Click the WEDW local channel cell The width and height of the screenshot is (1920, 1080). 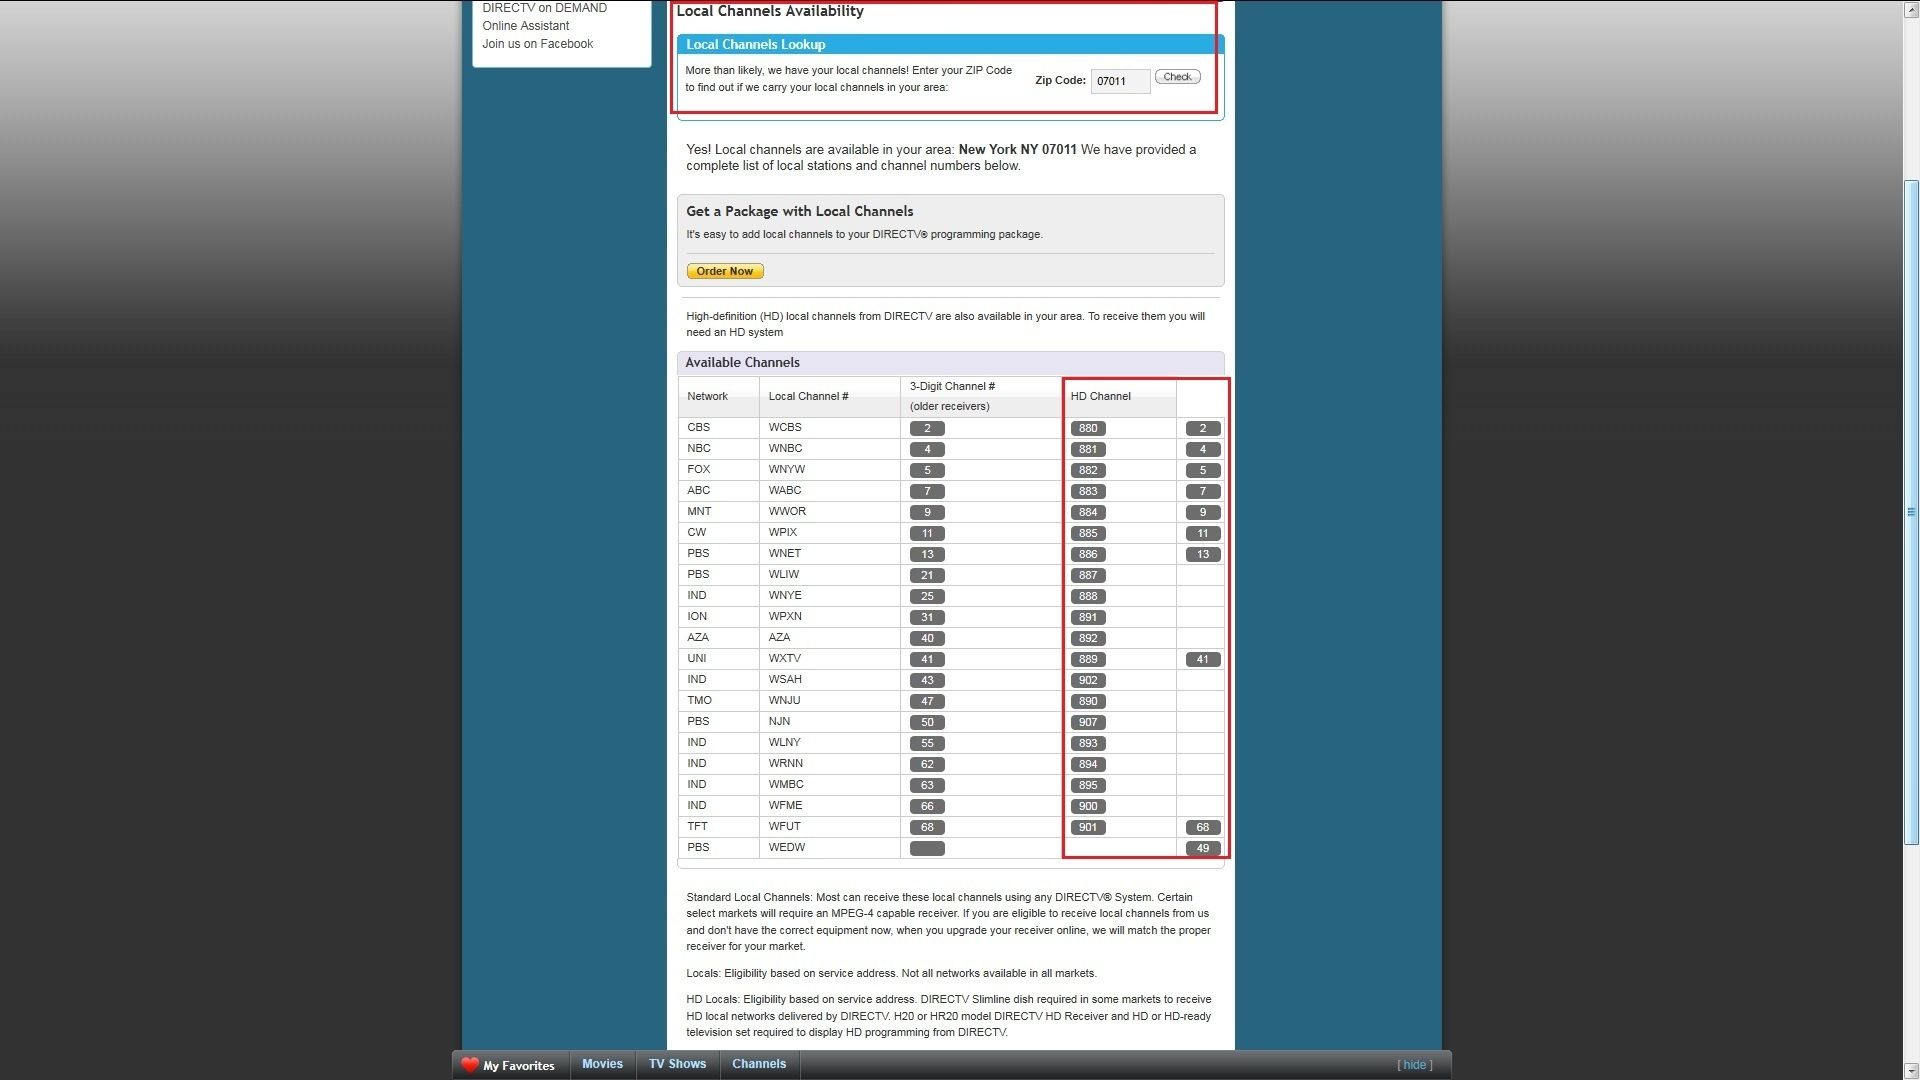830,848
